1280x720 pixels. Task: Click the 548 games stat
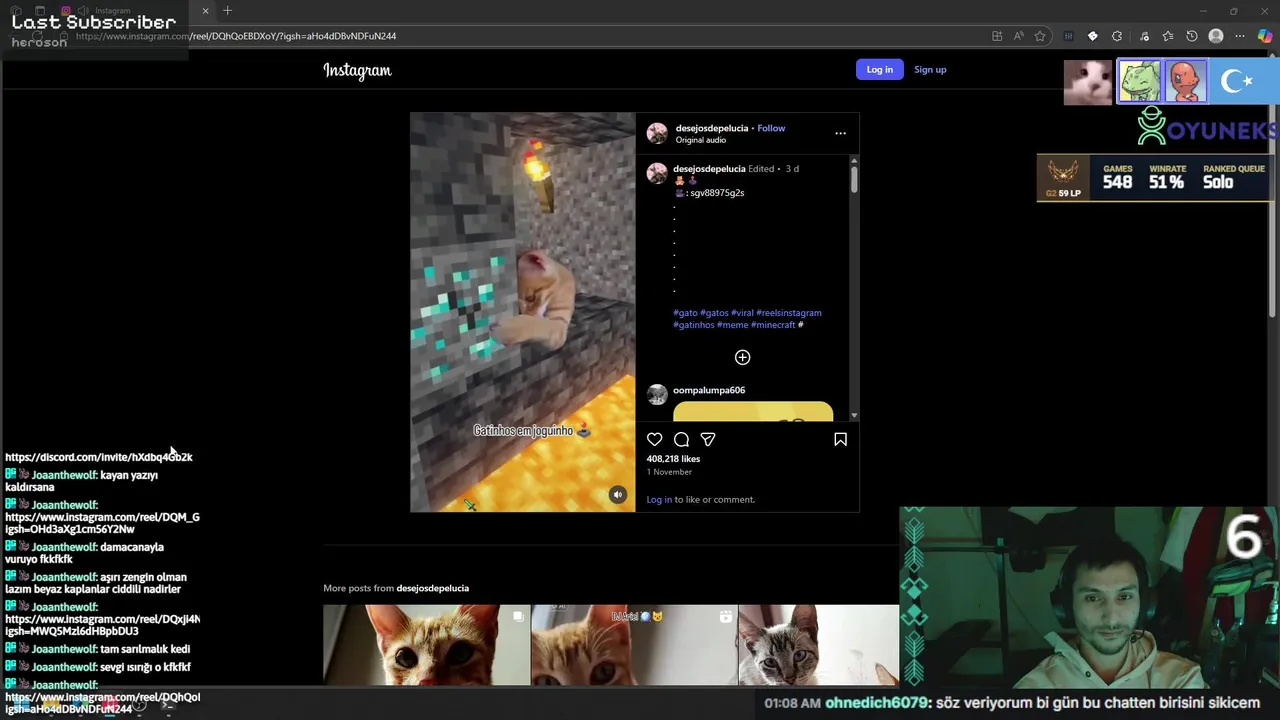pos(1117,177)
